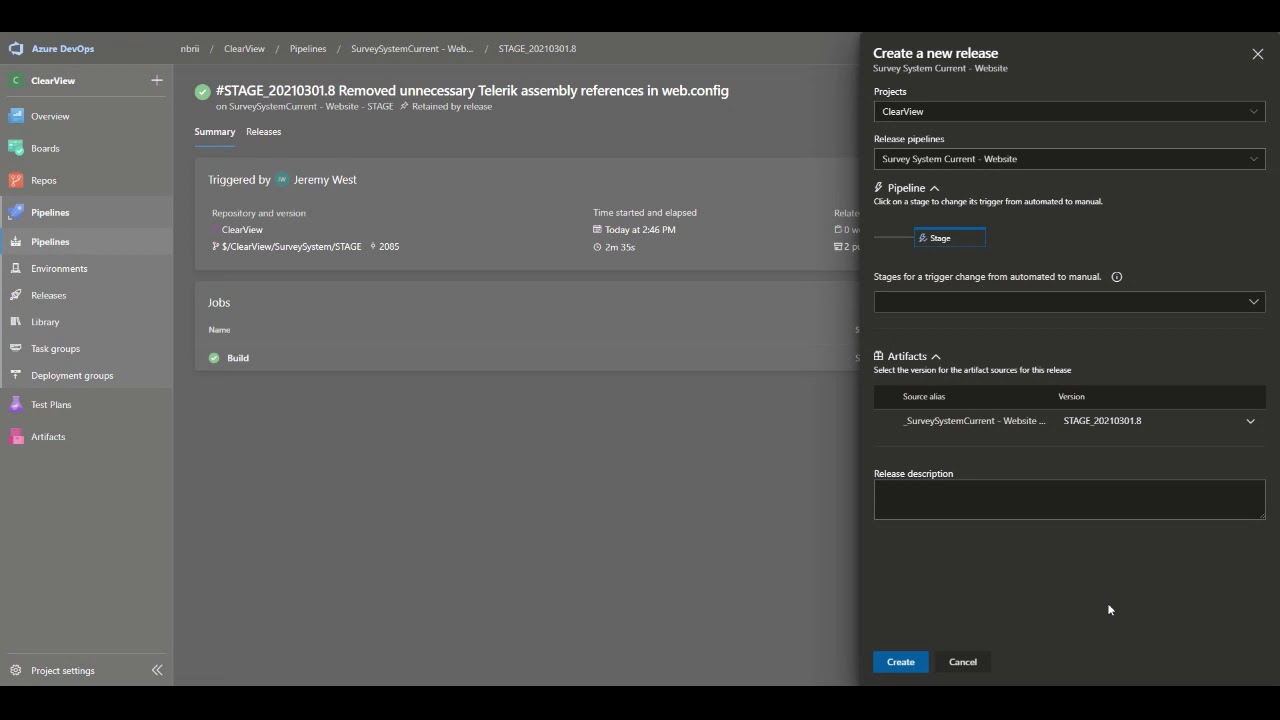Click the Create button
Viewport: 1280px width, 720px height.
pos(900,662)
